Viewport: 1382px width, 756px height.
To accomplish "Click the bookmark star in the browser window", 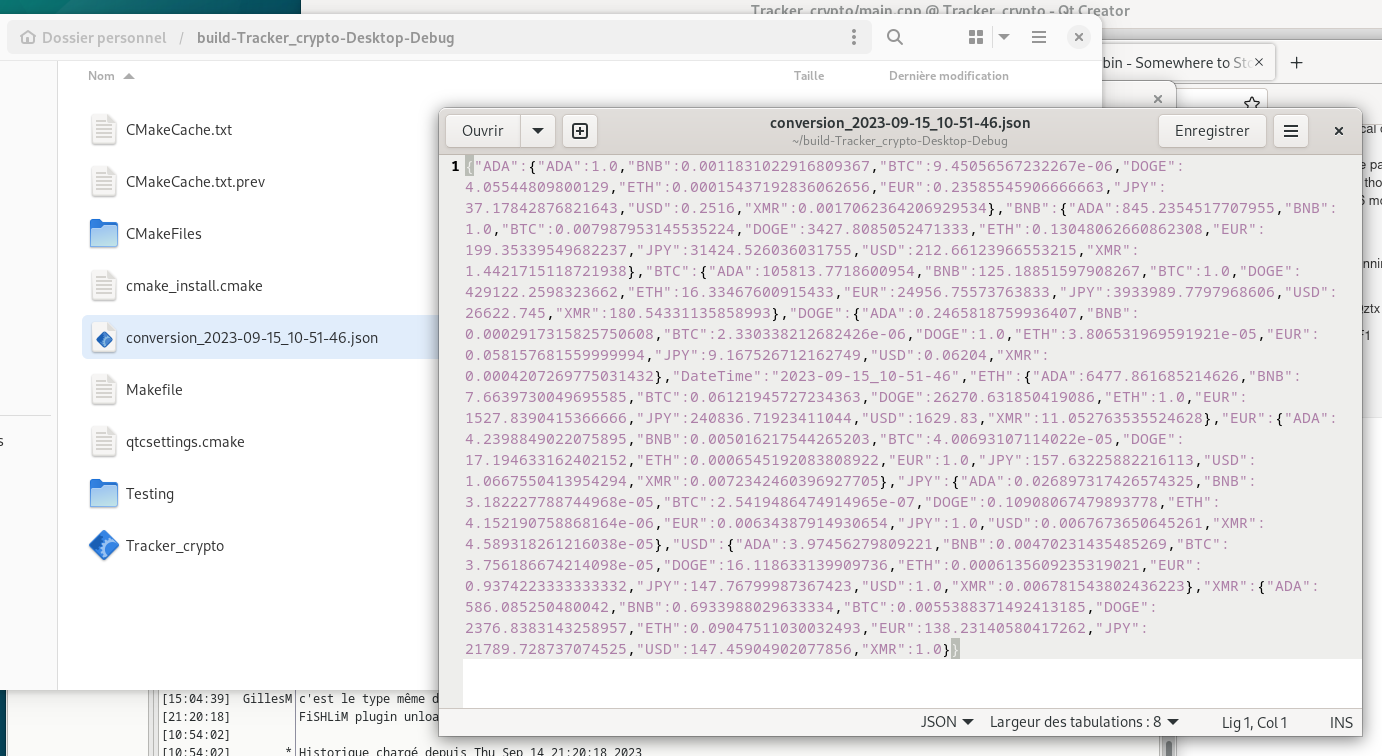I will (1251, 102).
